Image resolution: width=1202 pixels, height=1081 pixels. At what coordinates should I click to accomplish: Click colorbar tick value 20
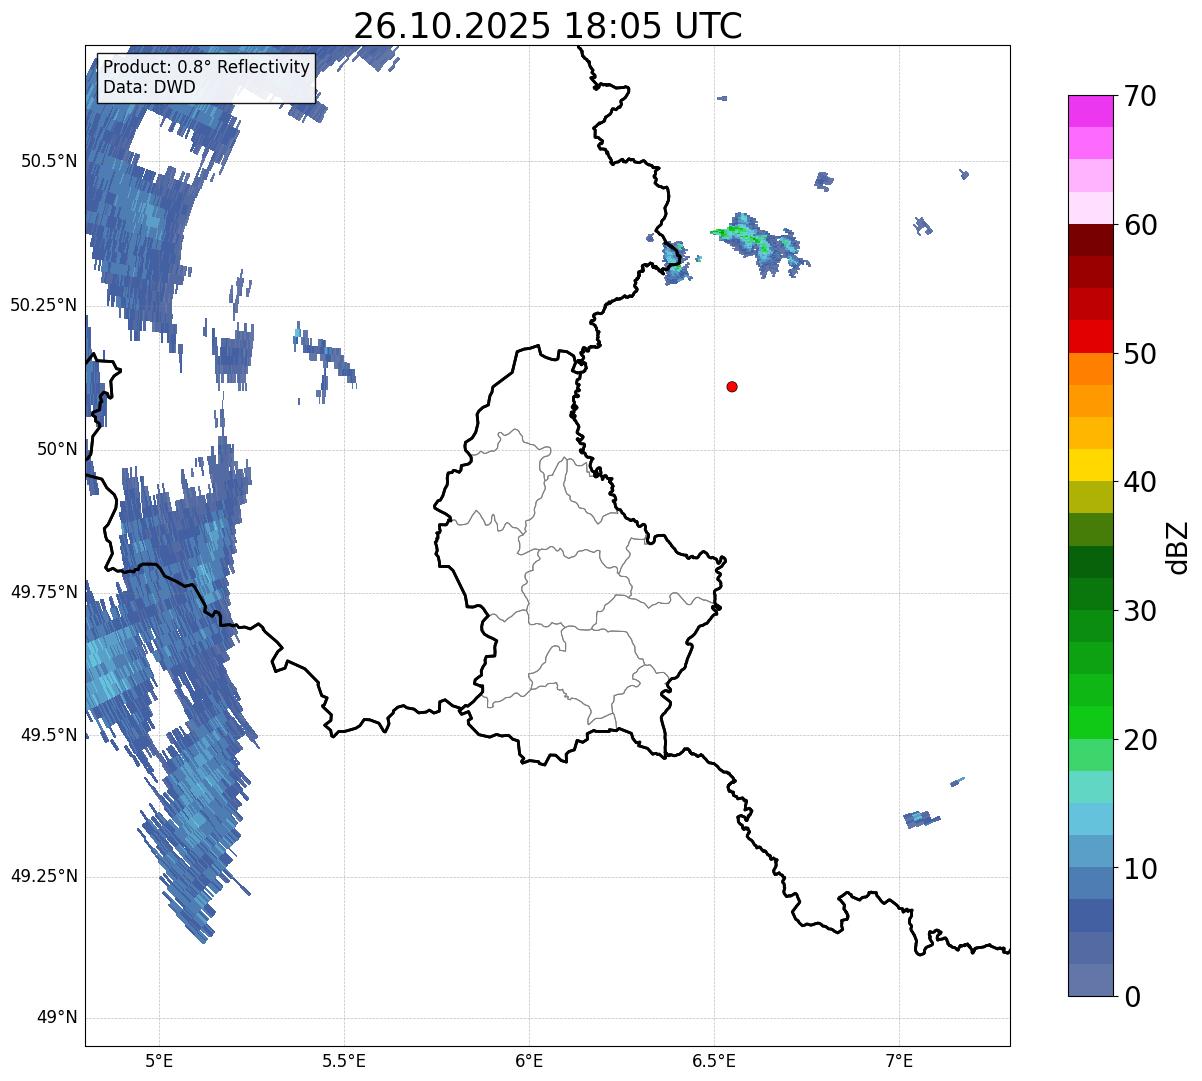[1141, 740]
